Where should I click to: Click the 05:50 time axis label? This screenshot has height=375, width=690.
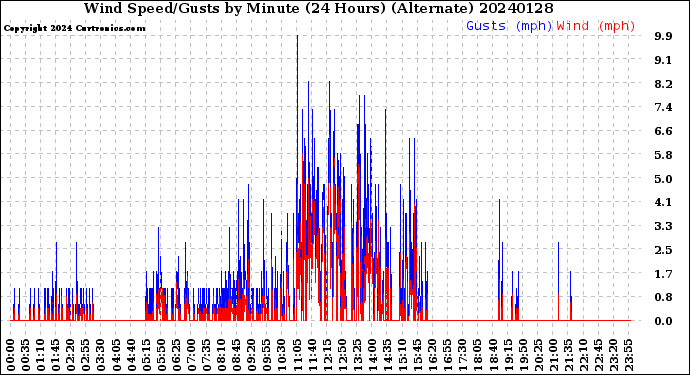(x=161, y=354)
